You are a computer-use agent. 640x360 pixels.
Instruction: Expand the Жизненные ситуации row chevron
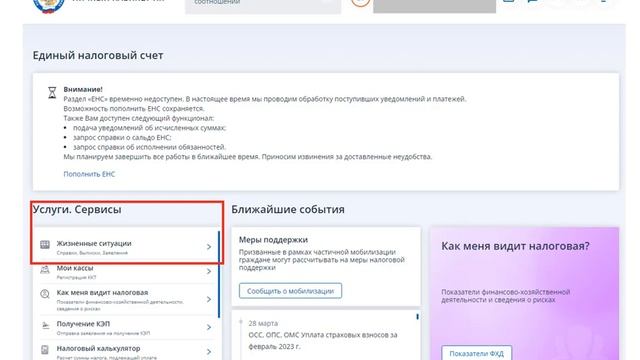point(209,247)
